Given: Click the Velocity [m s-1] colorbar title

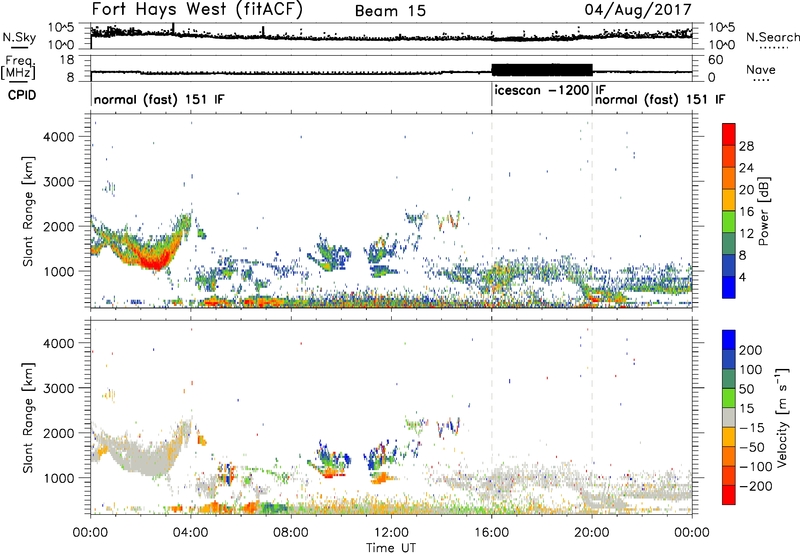Looking at the screenshot, I should [x=782, y=417].
